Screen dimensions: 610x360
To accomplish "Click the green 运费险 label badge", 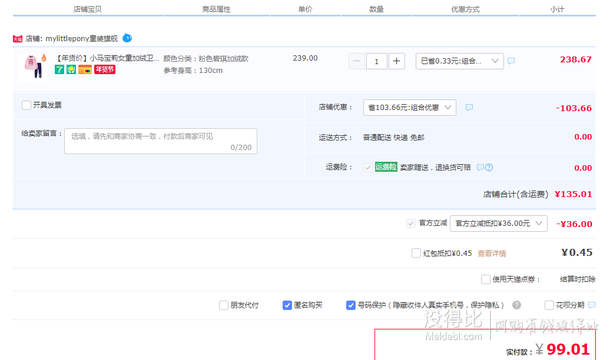I will pyautogui.click(x=386, y=167).
